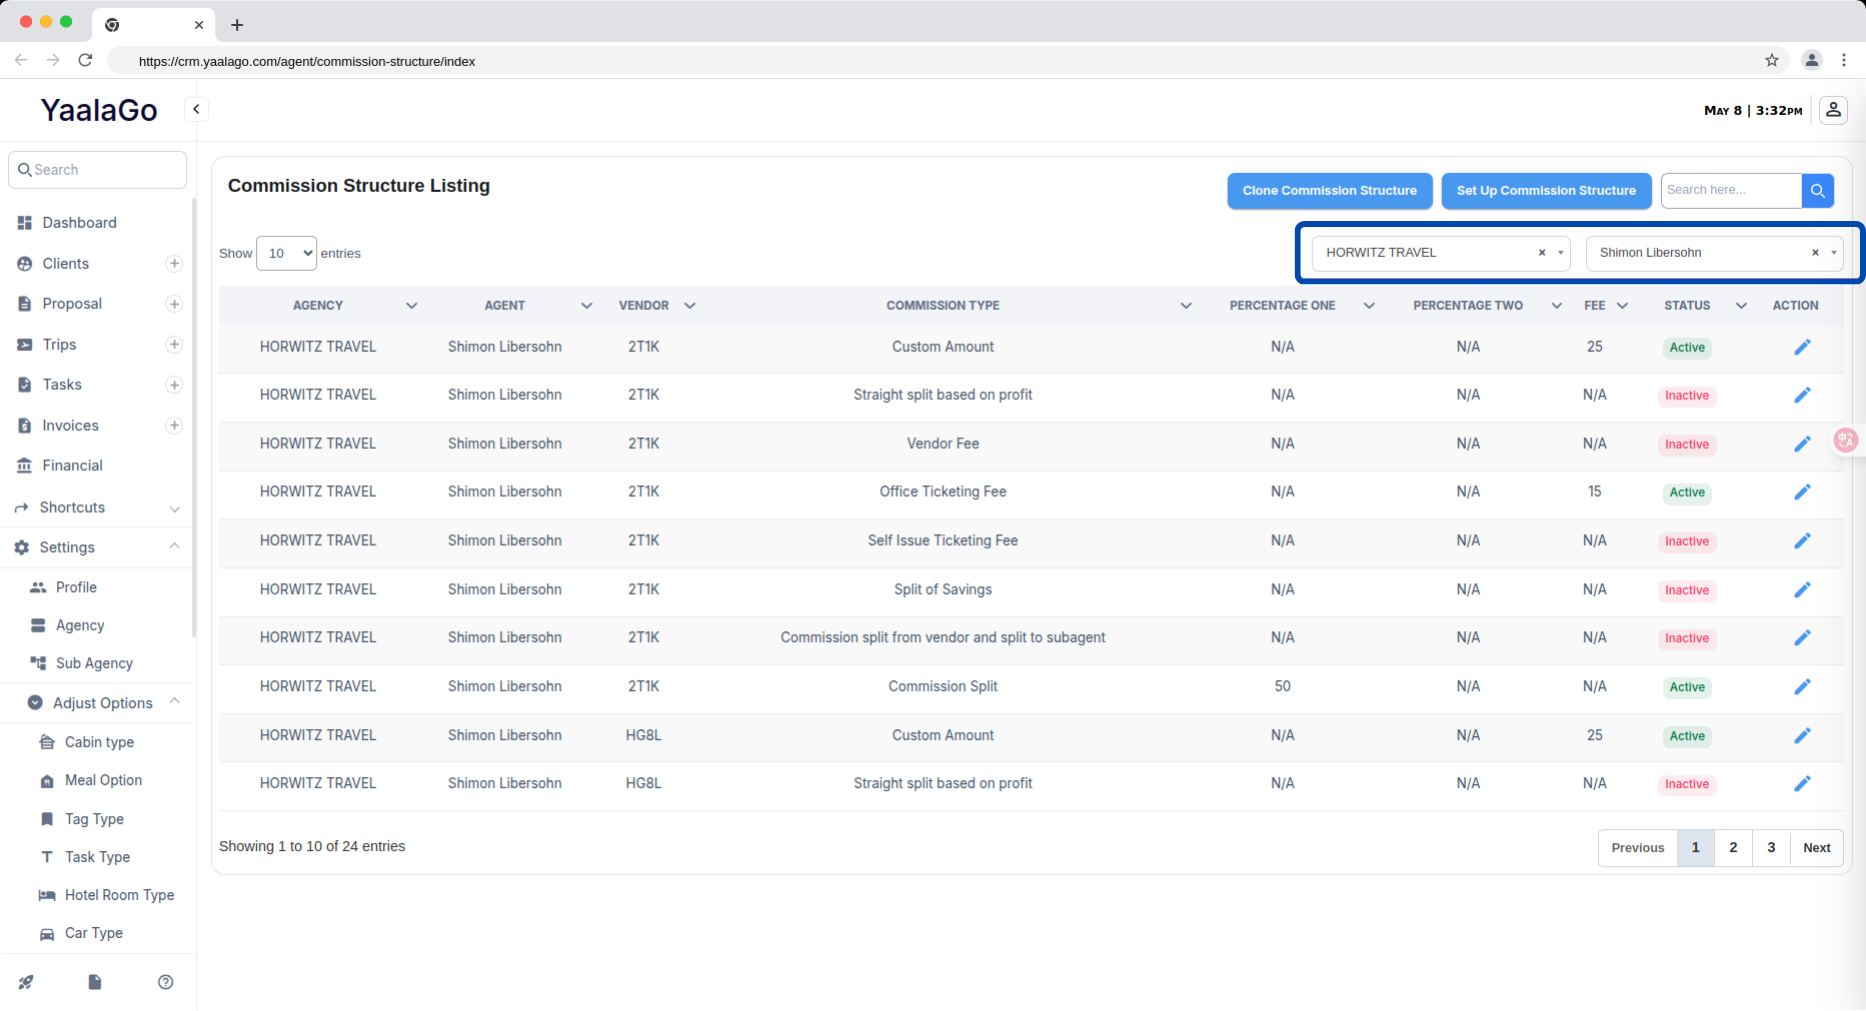Edit the Self Issue Ticketing Fee row
The height and width of the screenshot is (1011, 1866).
[1802, 541]
